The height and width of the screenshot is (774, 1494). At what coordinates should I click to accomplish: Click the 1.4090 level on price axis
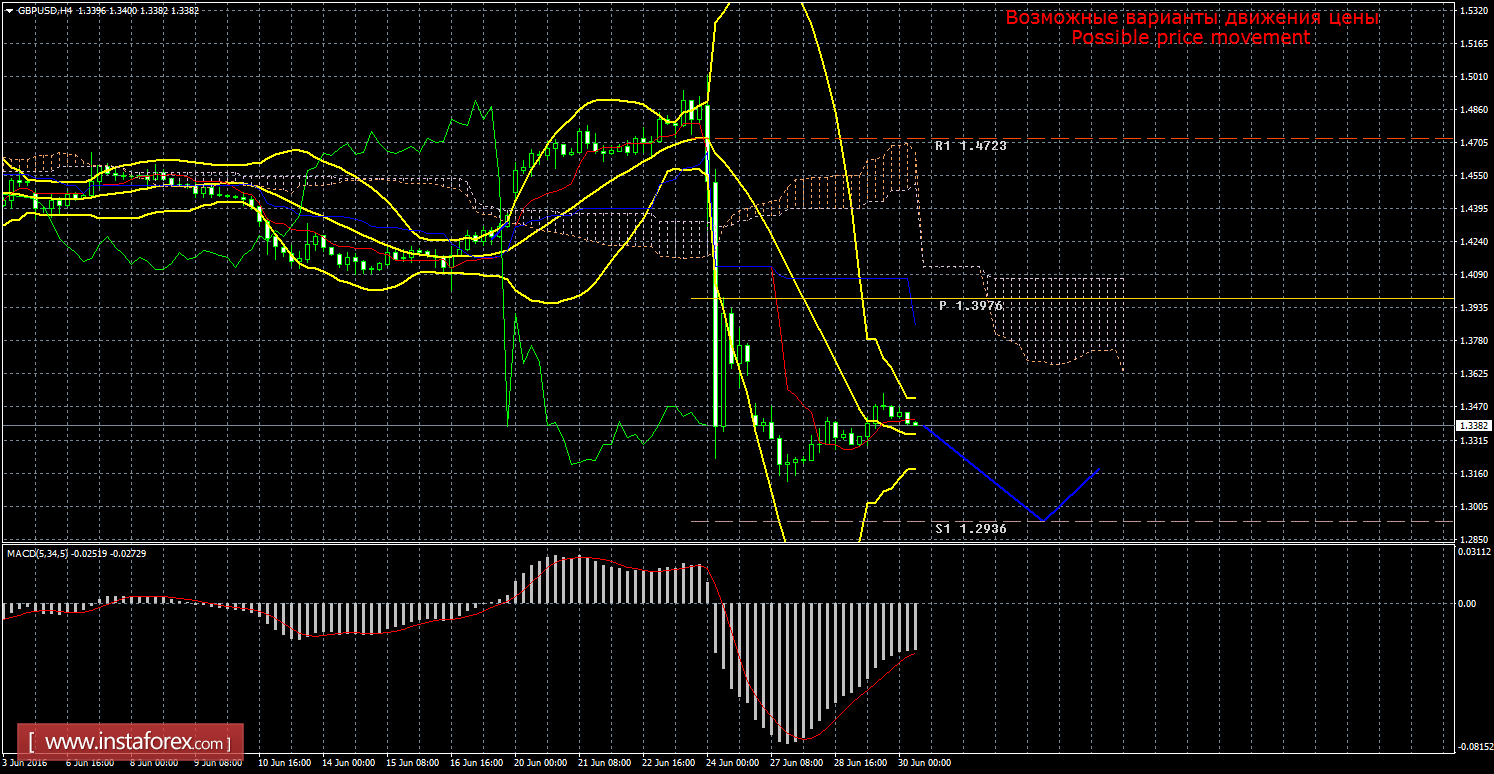point(1473,275)
